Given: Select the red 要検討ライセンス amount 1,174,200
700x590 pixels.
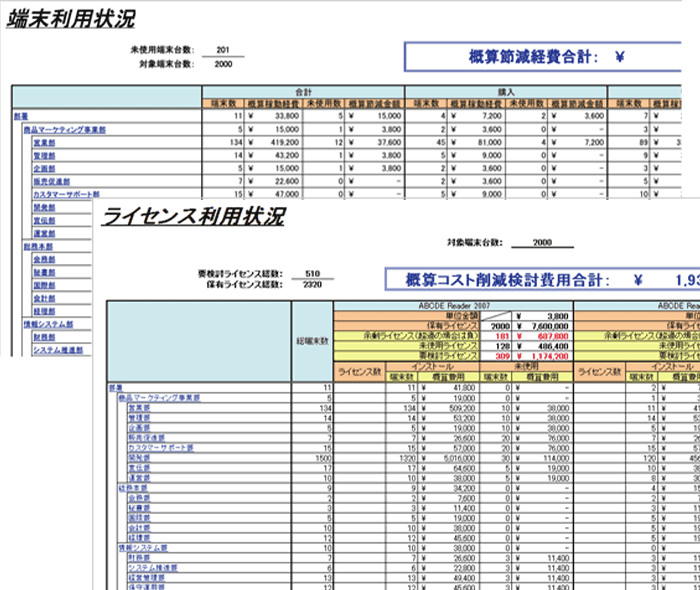Looking at the screenshot, I should coord(542,356).
